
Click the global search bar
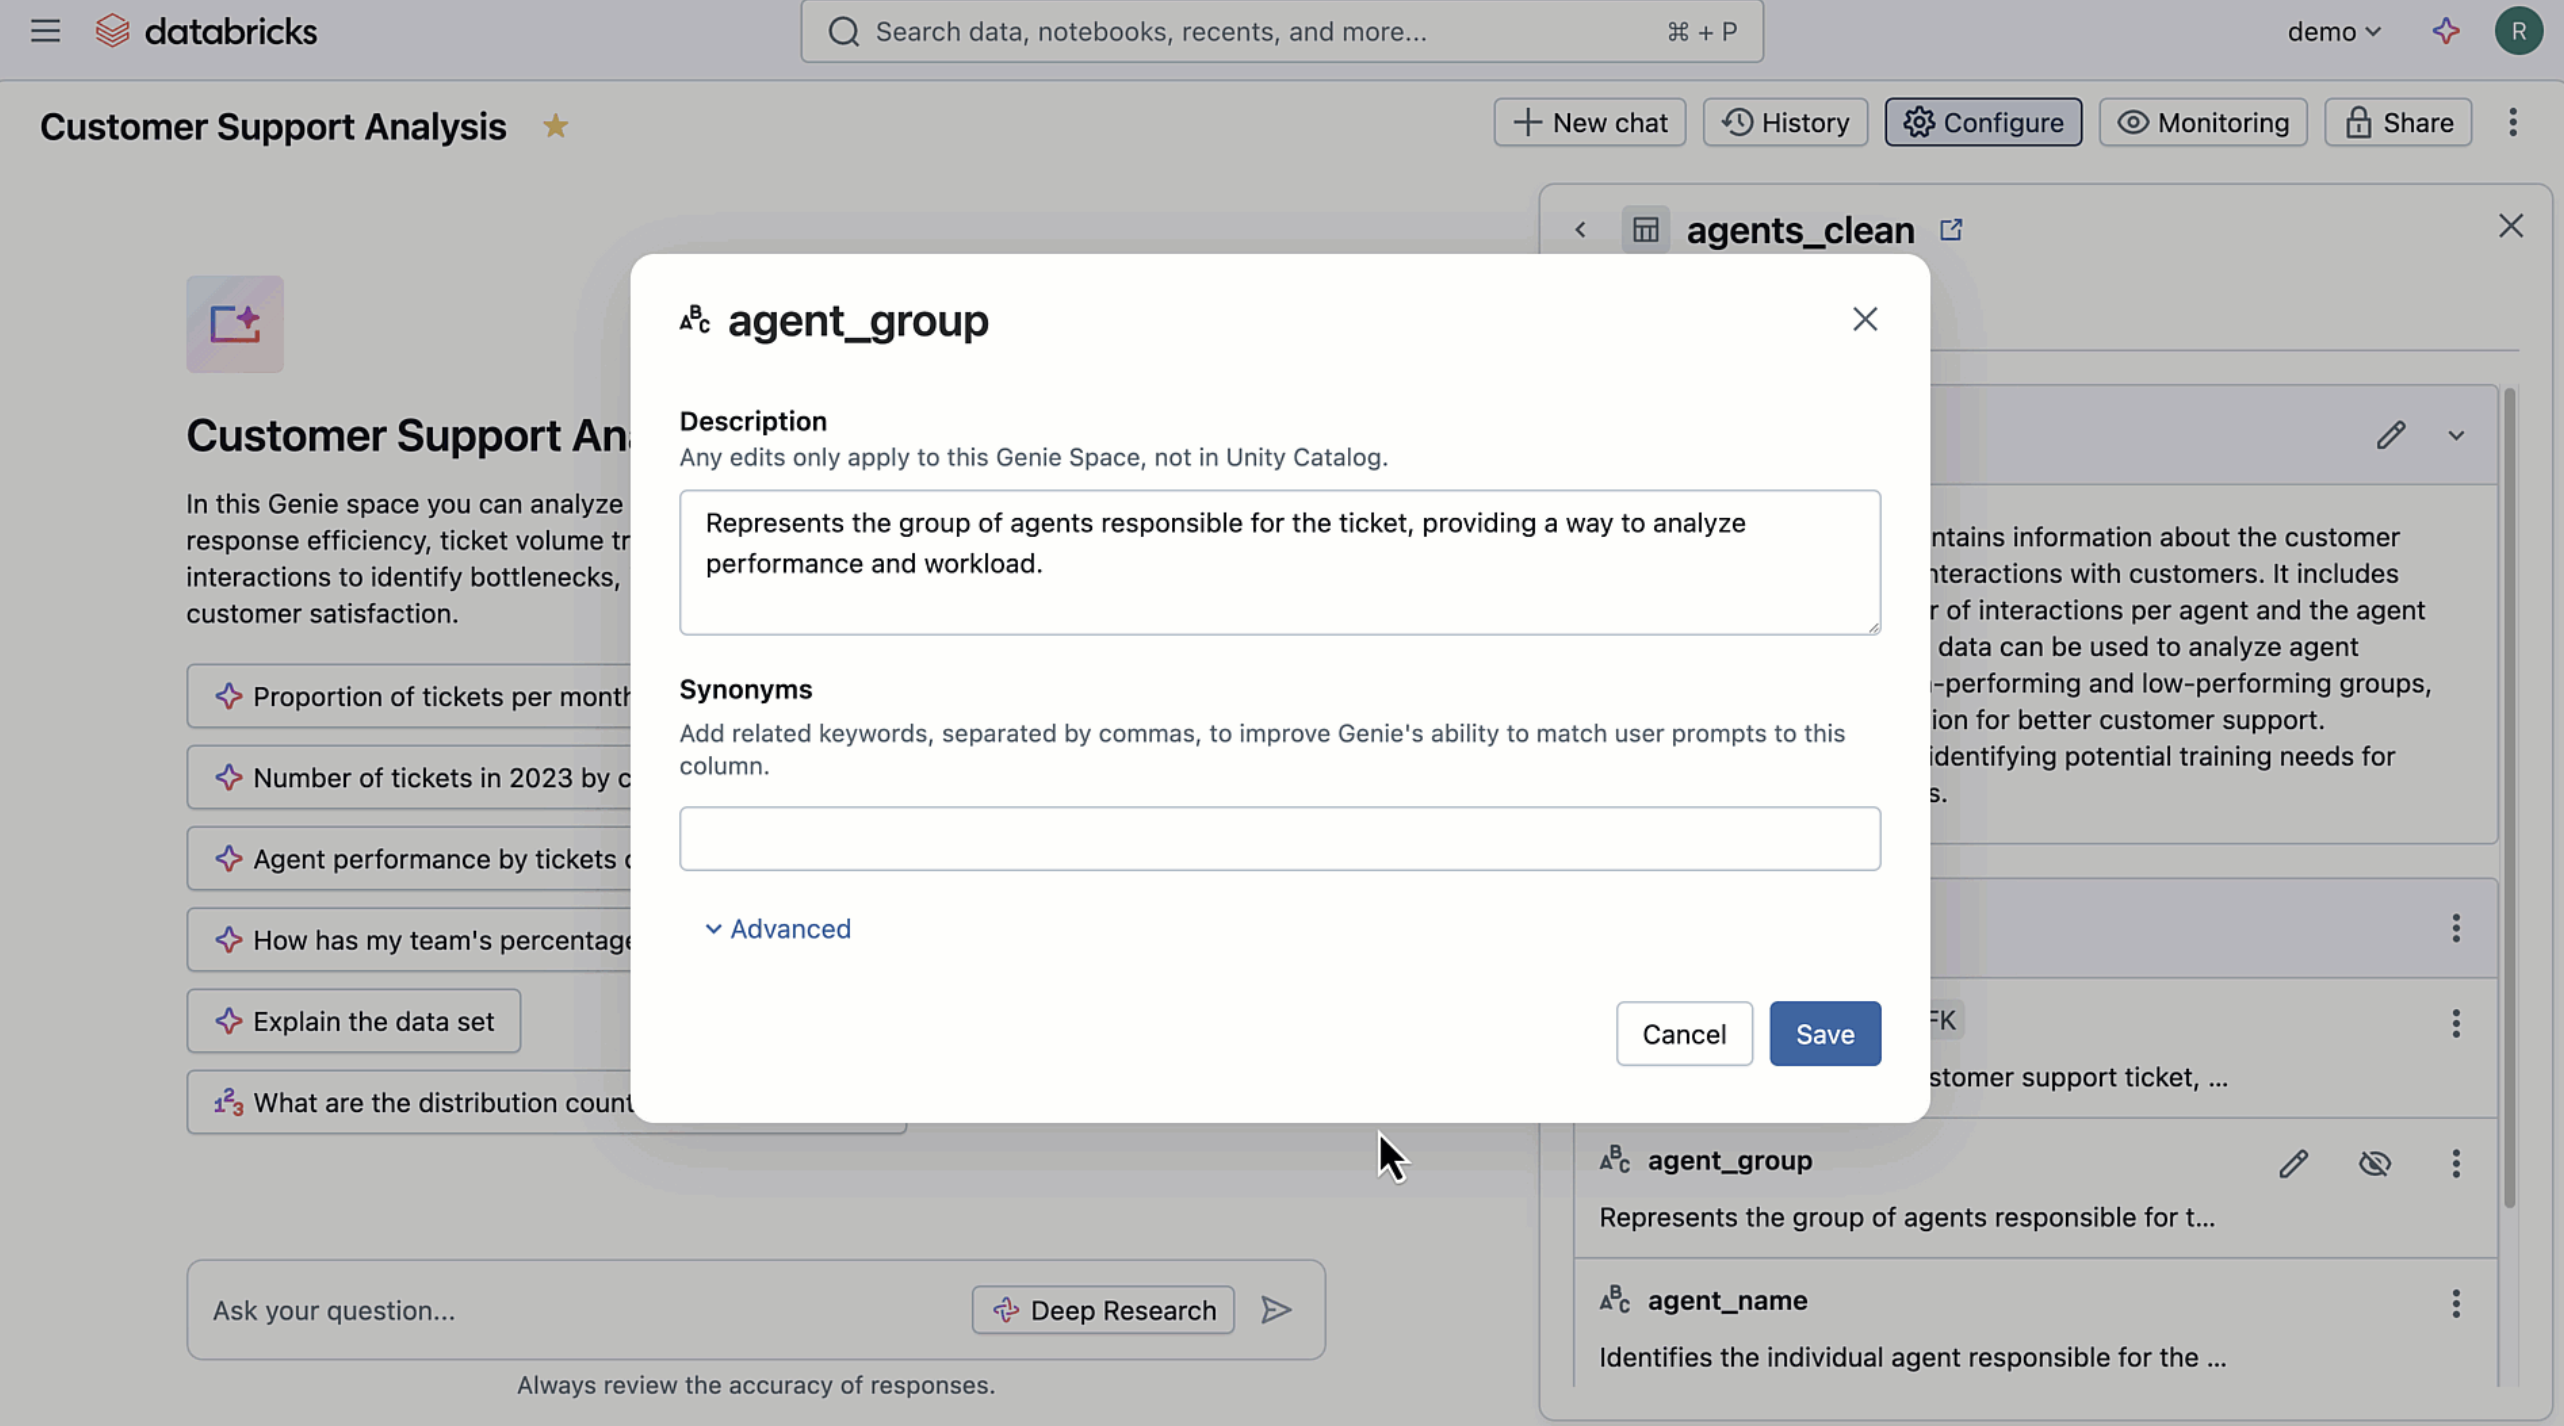click(1282, 31)
